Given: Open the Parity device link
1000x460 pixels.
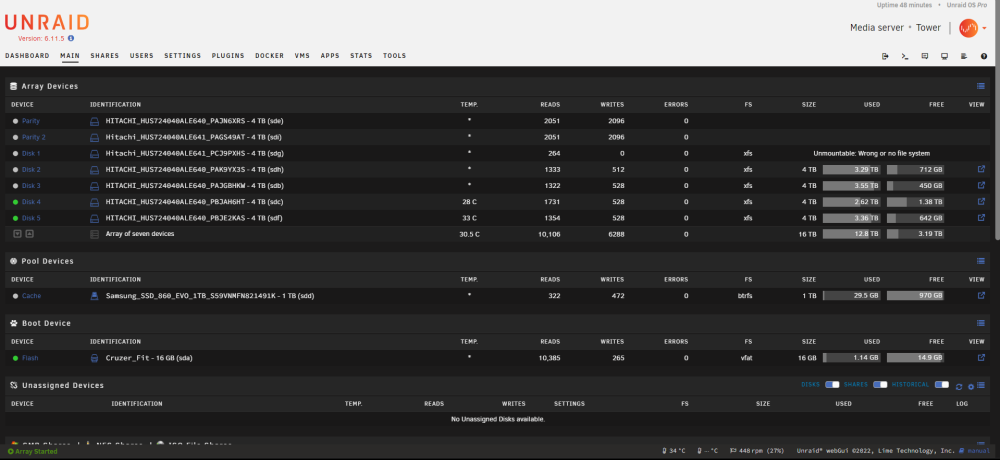Looking at the screenshot, I should [x=31, y=121].
